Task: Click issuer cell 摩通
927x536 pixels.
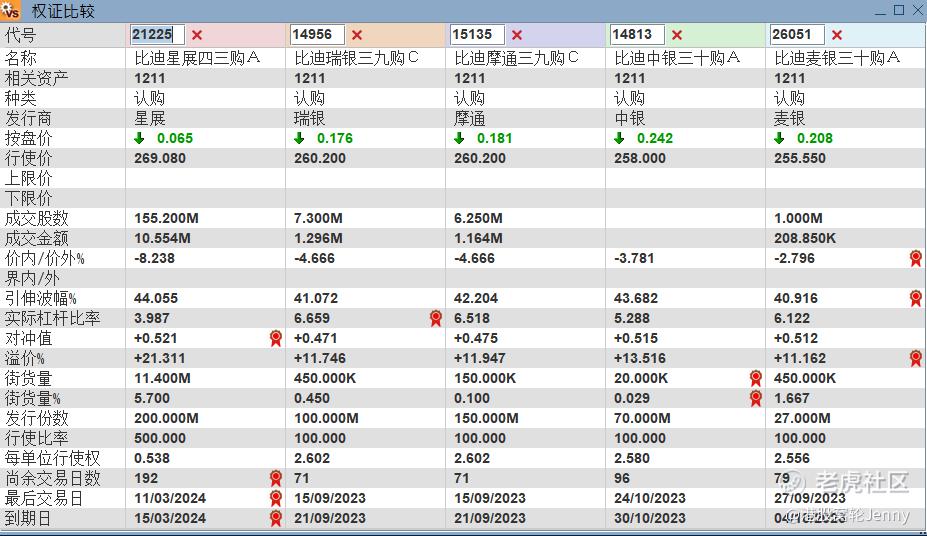Action: tap(469, 118)
